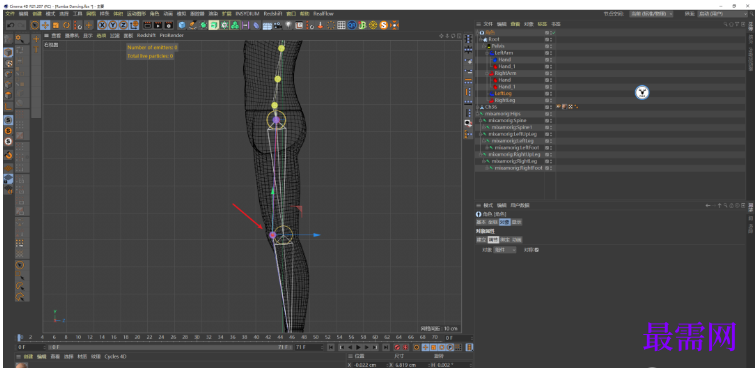Switch the coordinate system button

click(x=134, y=25)
